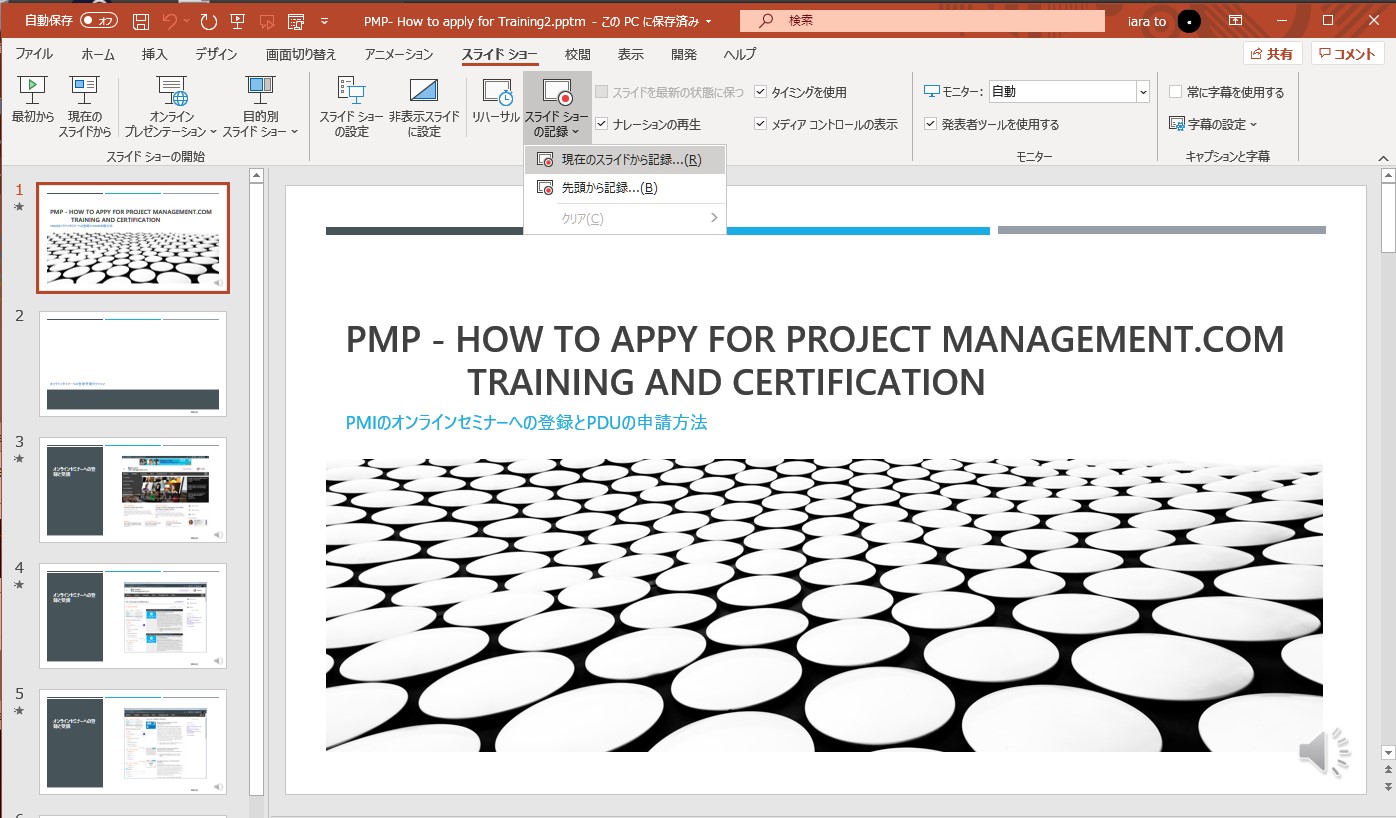The width and height of the screenshot is (1396, 818).
Task: Switch to the 開発 tab
Action: point(684,54)
